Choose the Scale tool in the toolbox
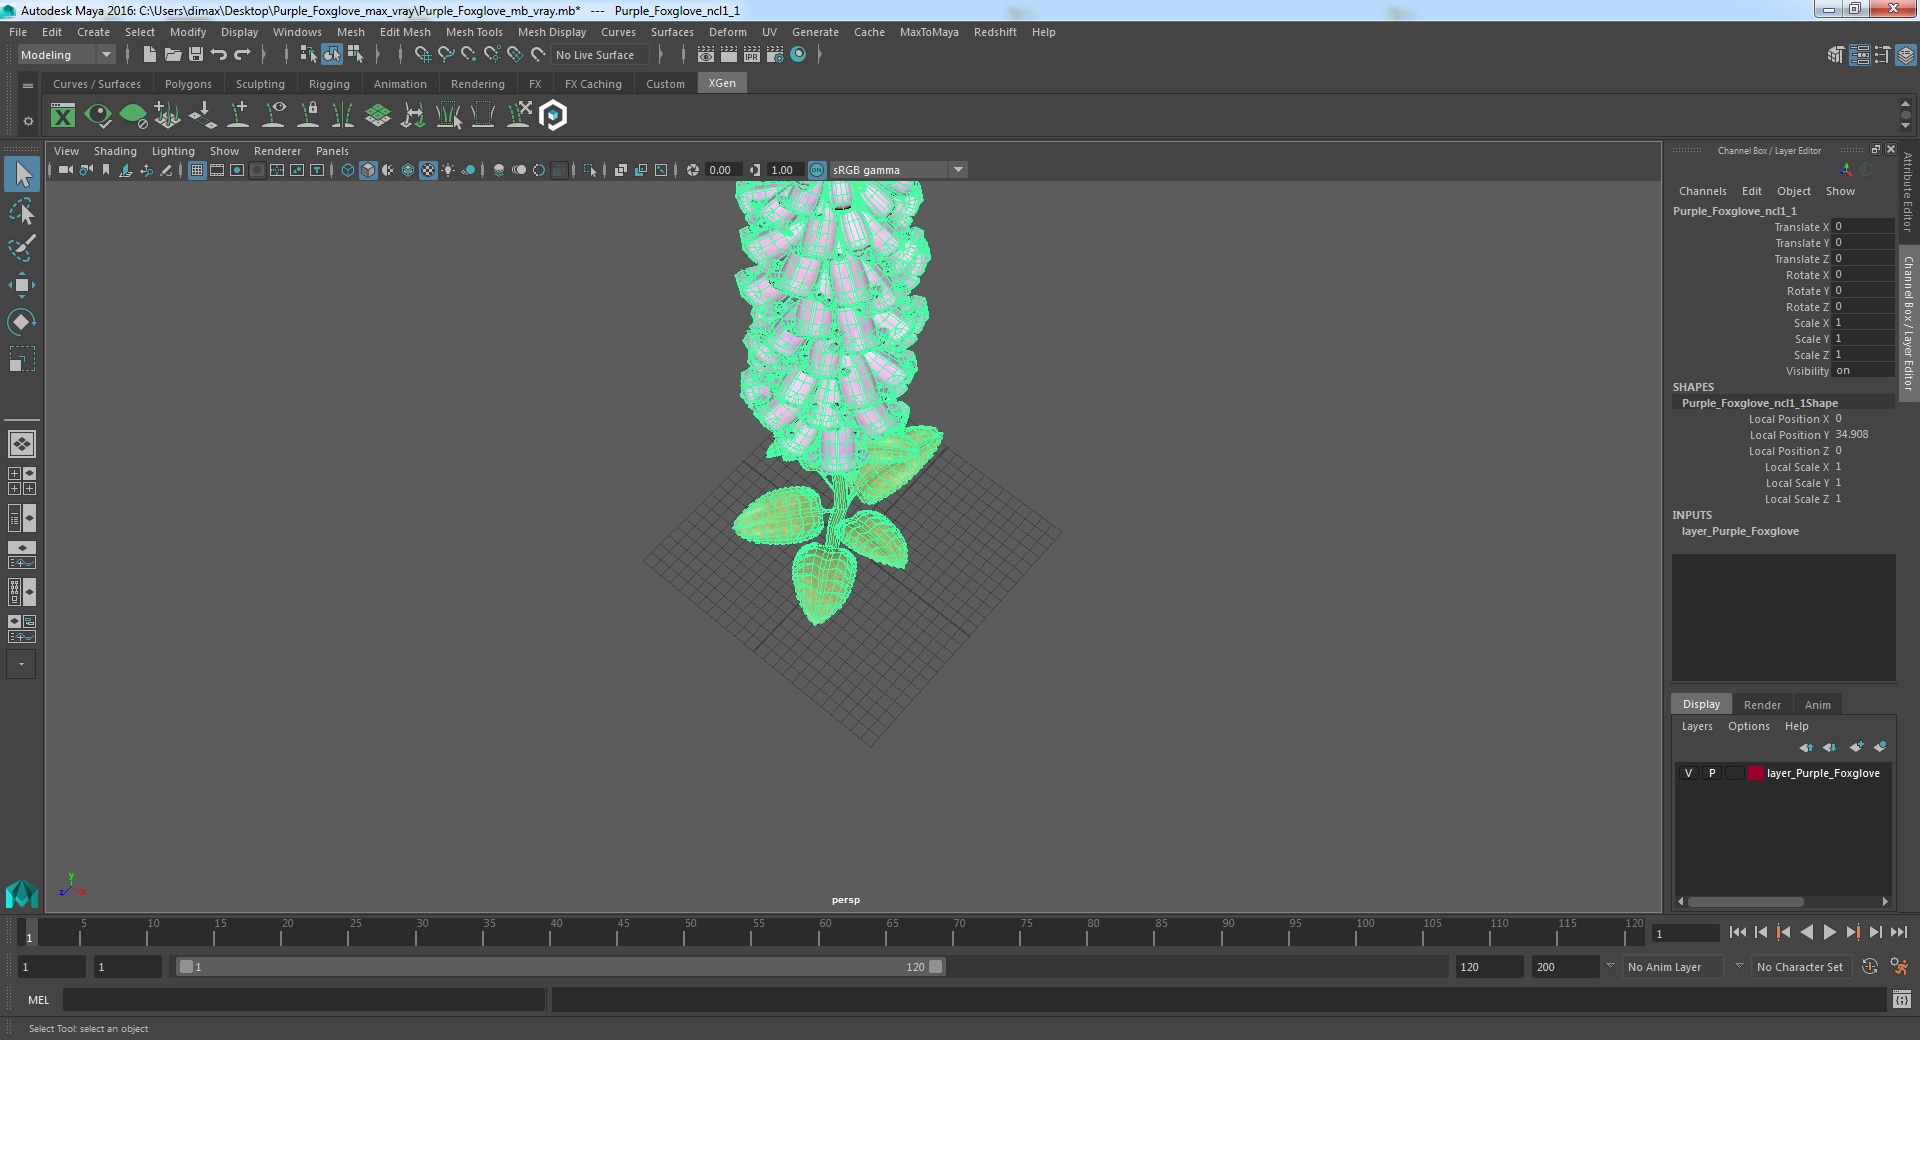The width and height of the screenshot is (1920, 1158). pos(22,359)
